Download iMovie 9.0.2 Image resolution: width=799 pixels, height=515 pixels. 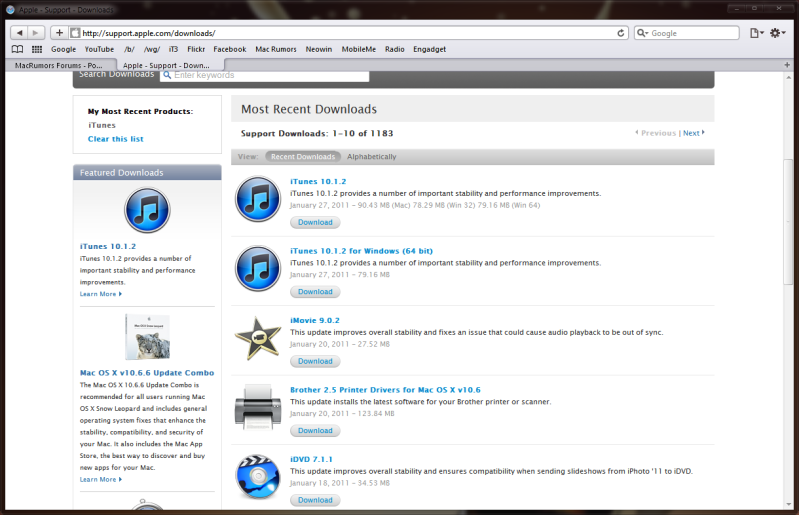315,361
